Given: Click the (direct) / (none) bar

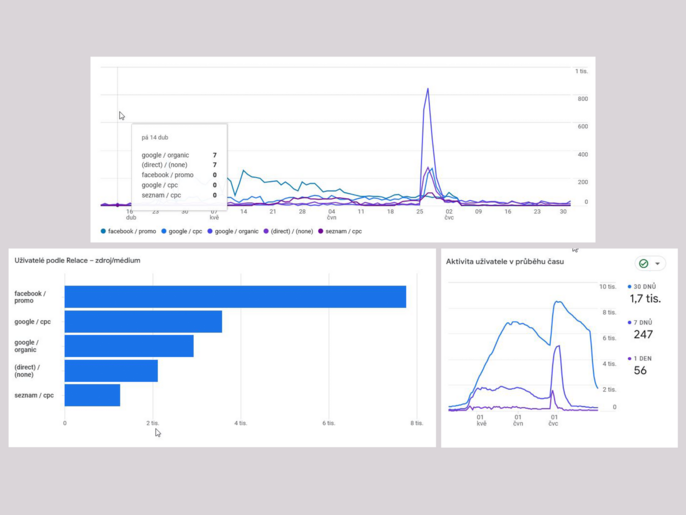Looking at the screenshot, I should click(111, 371).
